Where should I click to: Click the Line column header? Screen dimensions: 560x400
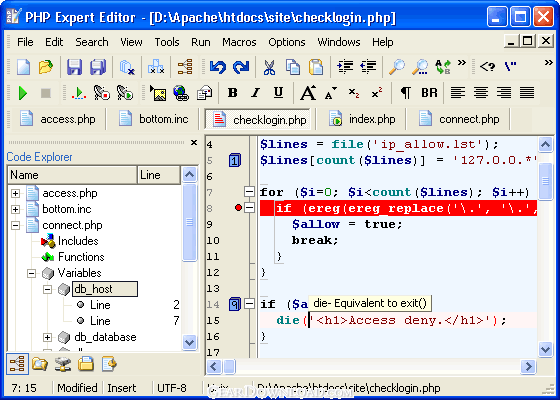click(x=159, y=175)
